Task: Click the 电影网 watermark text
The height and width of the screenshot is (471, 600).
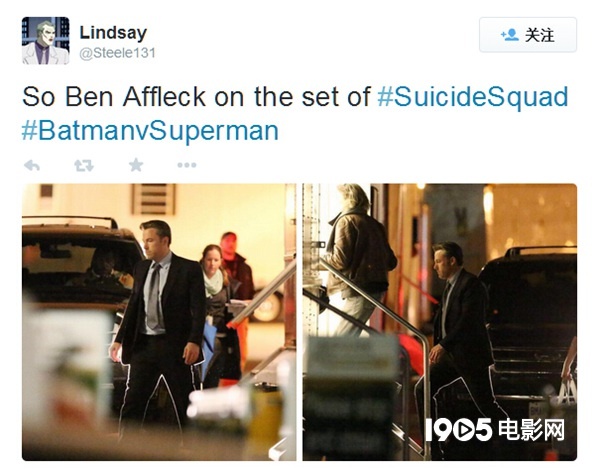Action: click(531, 429)
